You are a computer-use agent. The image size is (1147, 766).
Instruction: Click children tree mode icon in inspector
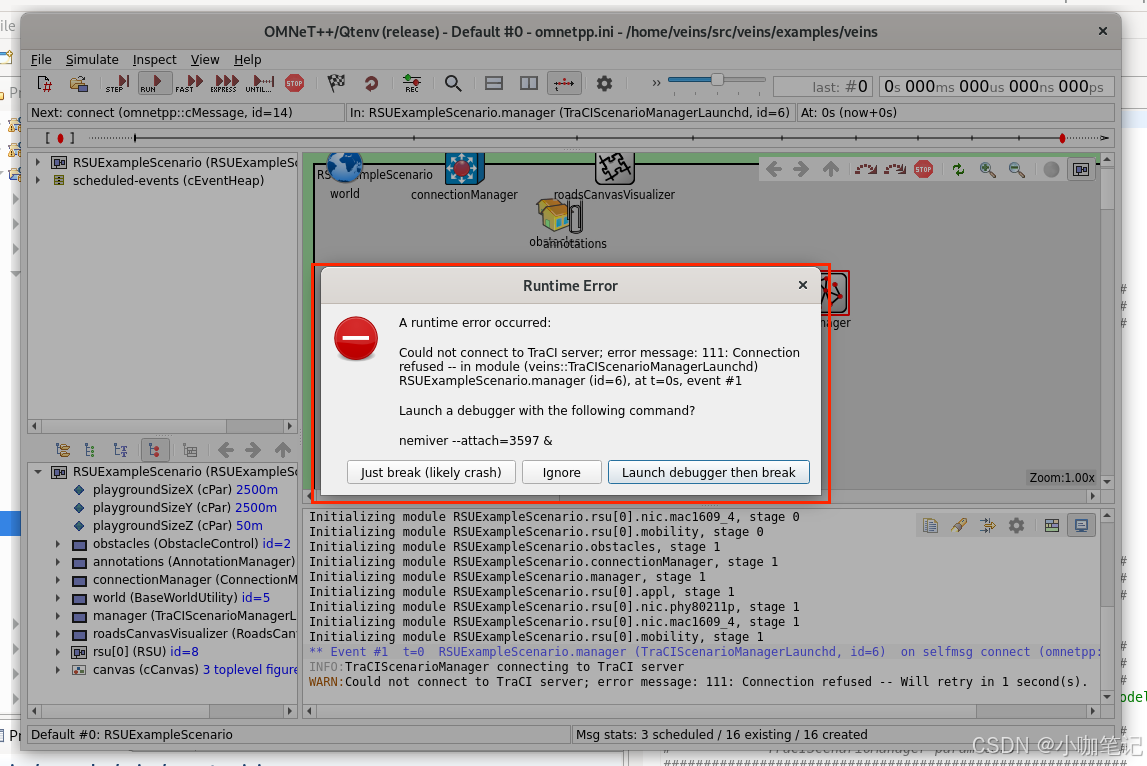(154, 450)
